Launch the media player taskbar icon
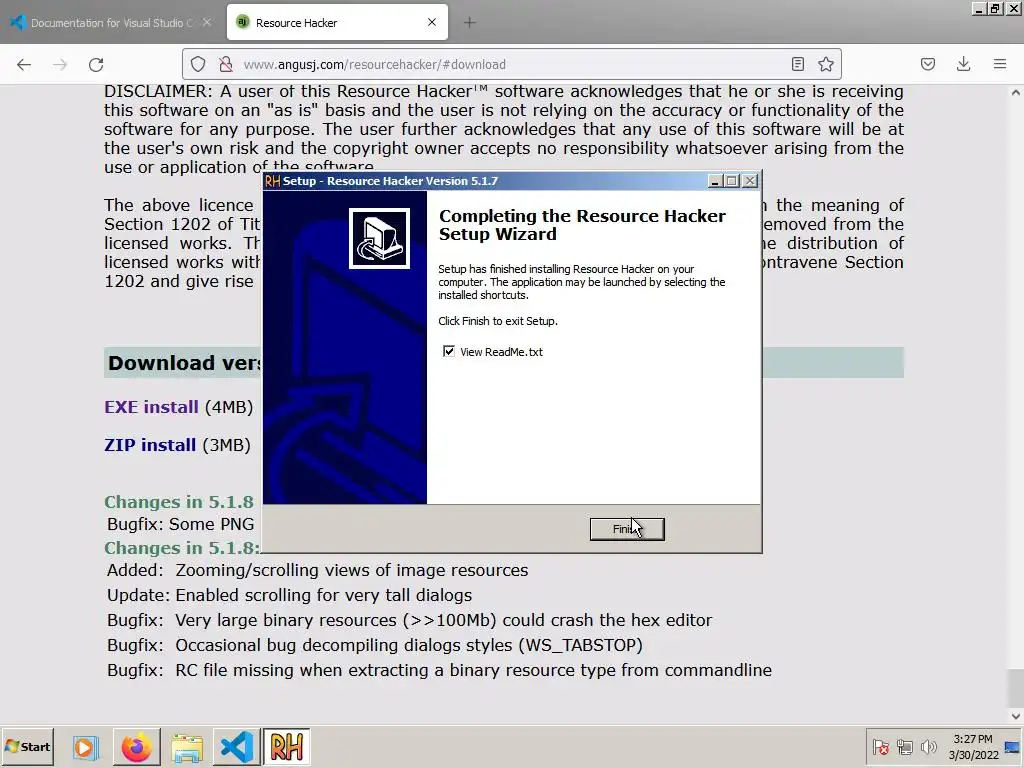Image resolution: width=1024 pixels, height=768 pixels. coord(85,746)
